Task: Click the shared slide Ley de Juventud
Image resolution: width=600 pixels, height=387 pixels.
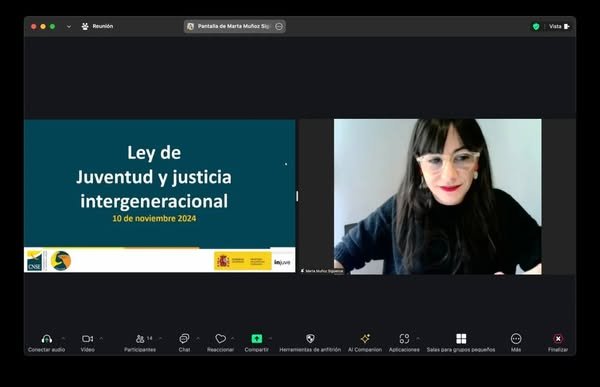Action: click(160, 196)
